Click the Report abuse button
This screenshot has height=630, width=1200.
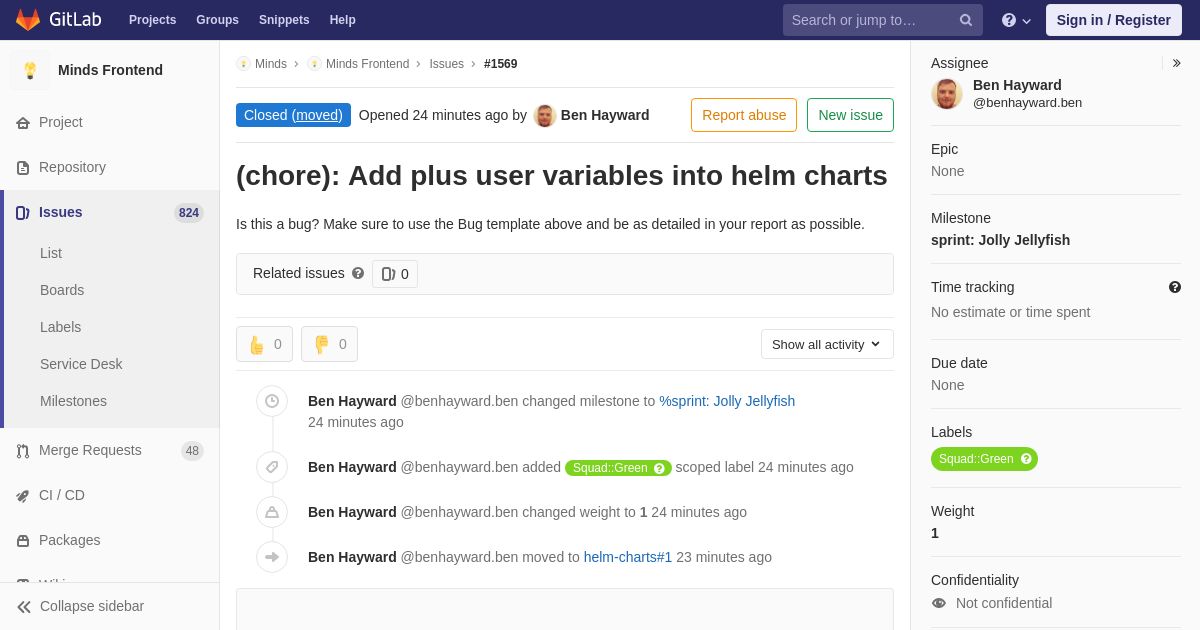click(x=744, y=115)
